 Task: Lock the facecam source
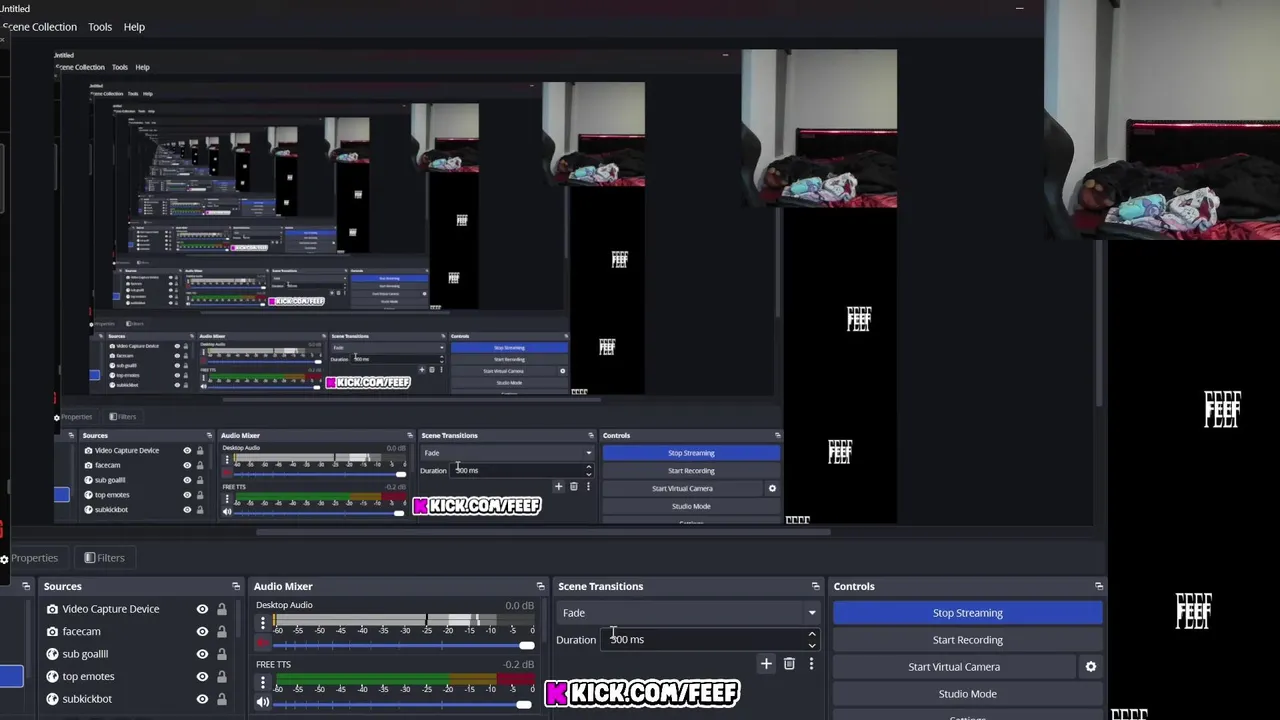click(222, 631)
